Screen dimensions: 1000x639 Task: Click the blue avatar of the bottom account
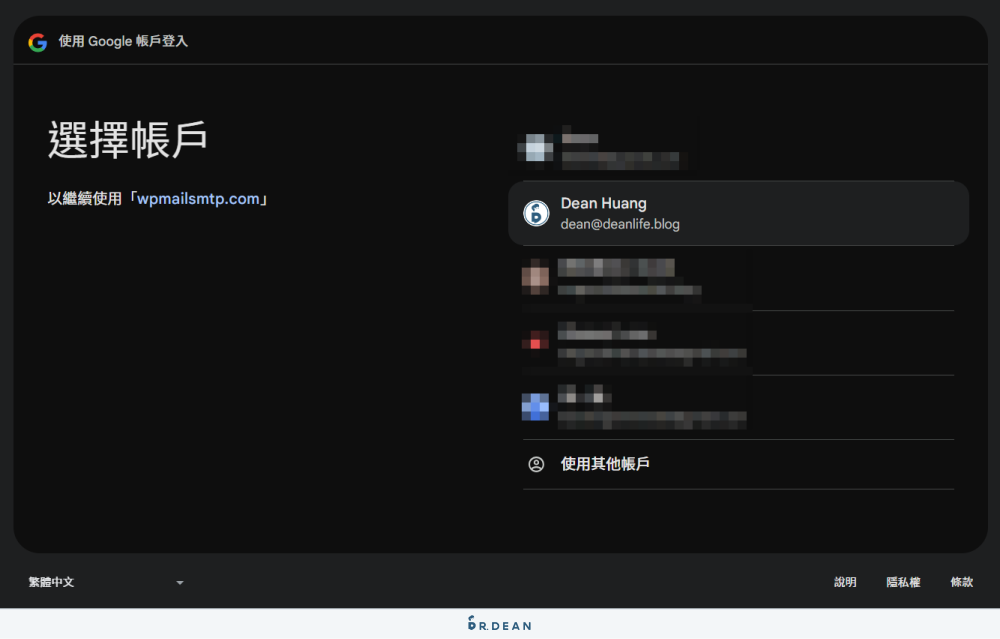tap(536, 407)
